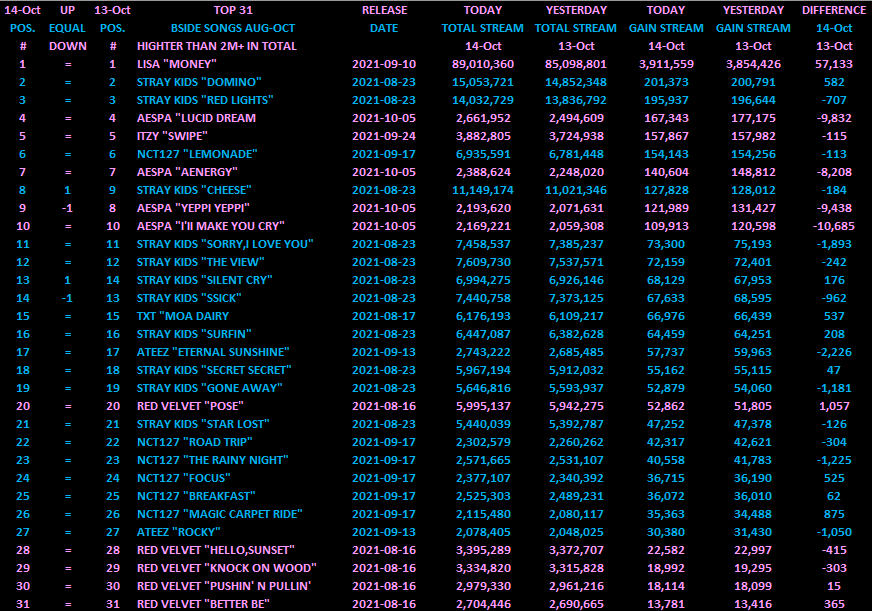Select today's total stream 6,176,193

point(483,316)
